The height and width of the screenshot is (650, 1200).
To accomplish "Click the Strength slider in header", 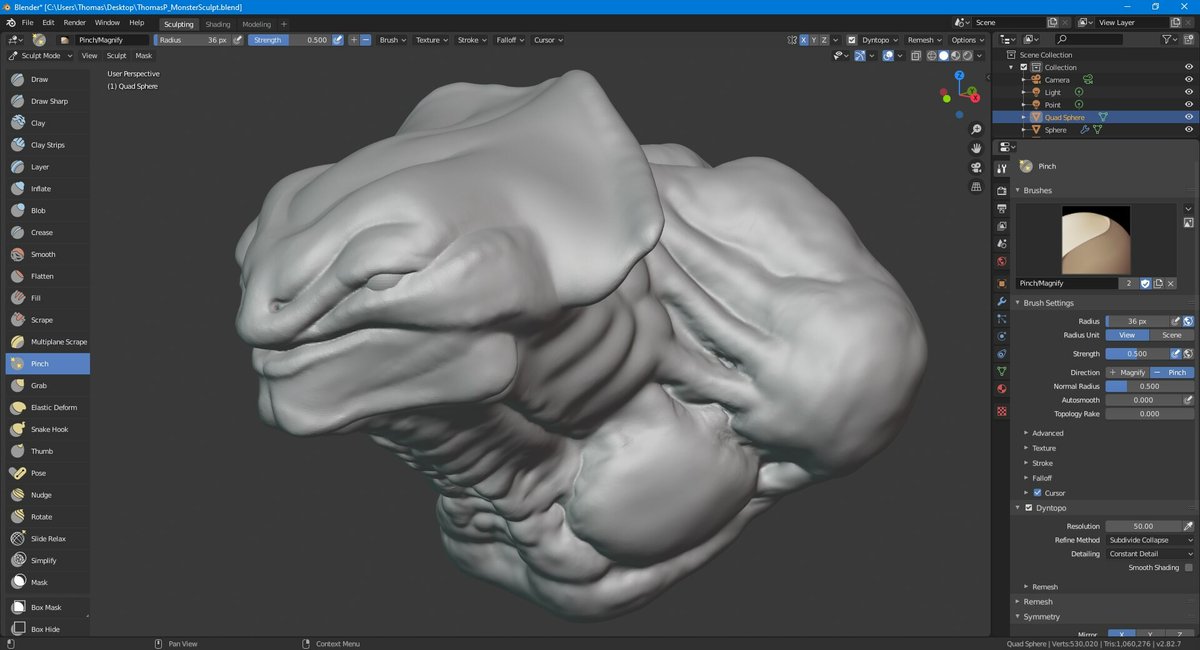I will click(289, 40).
